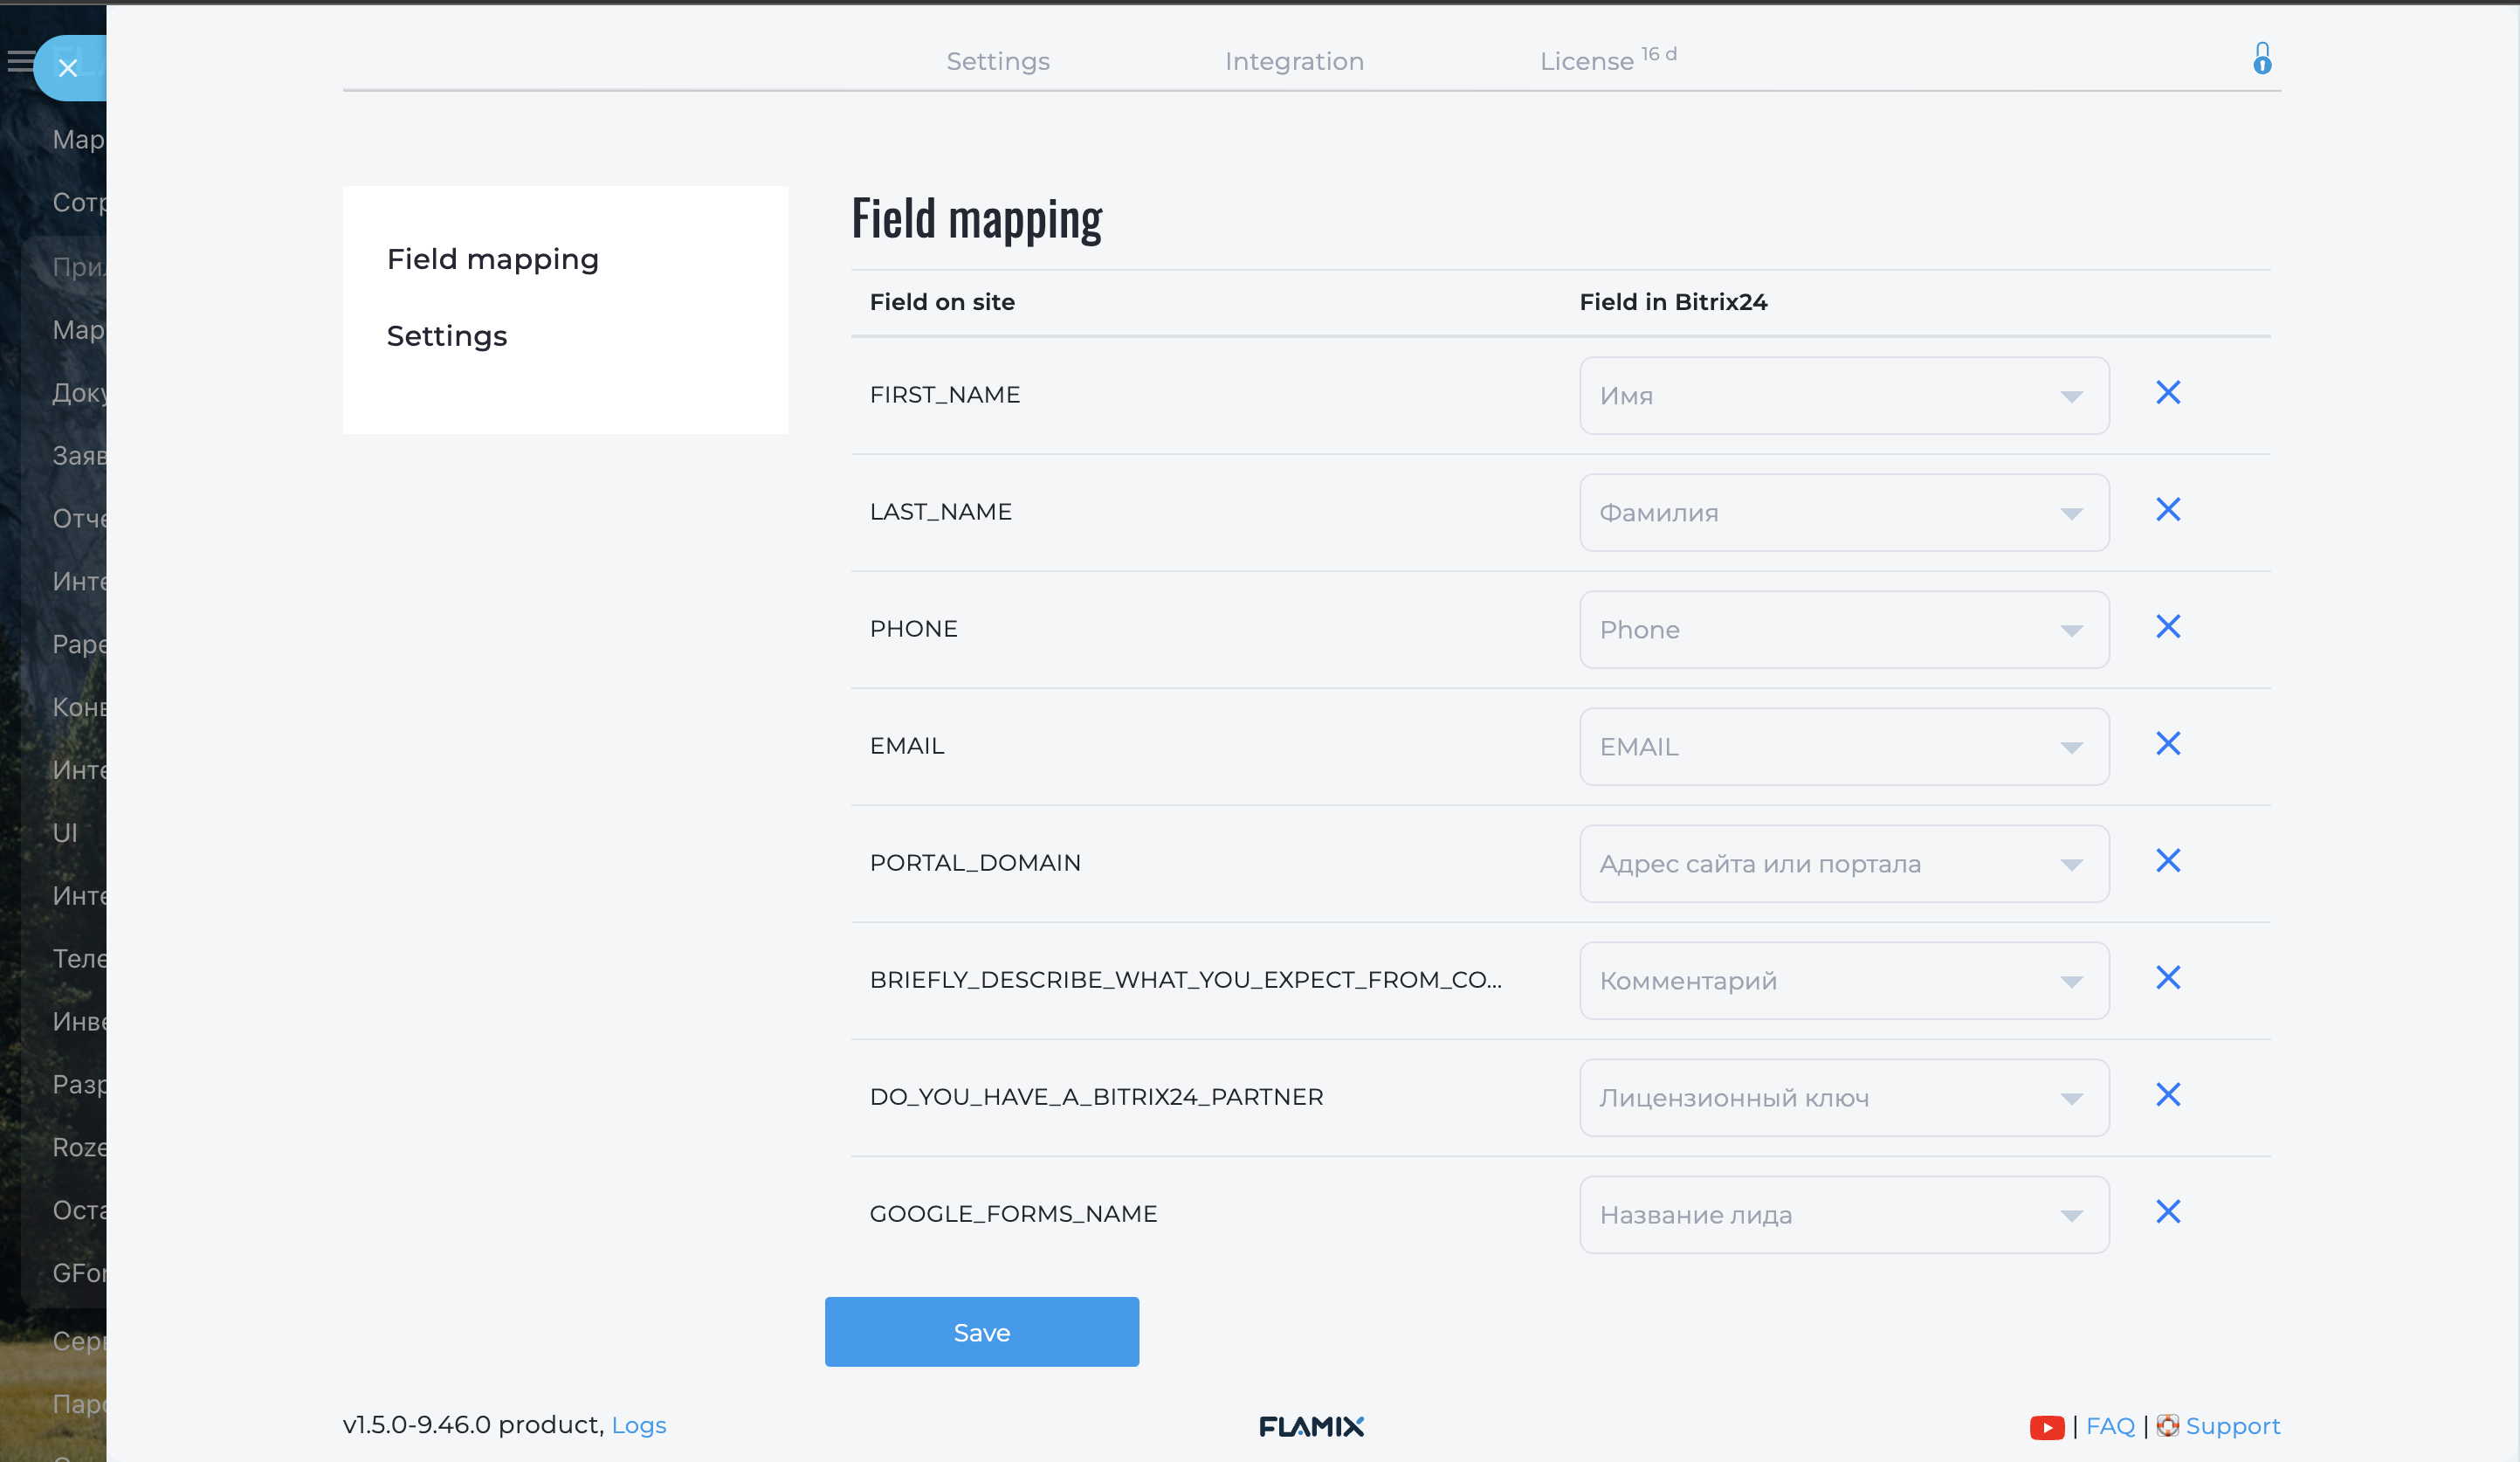
Task: Delete the GOOGLE_FORMS_NAME mapping row
Action: pos(2167,1212)
